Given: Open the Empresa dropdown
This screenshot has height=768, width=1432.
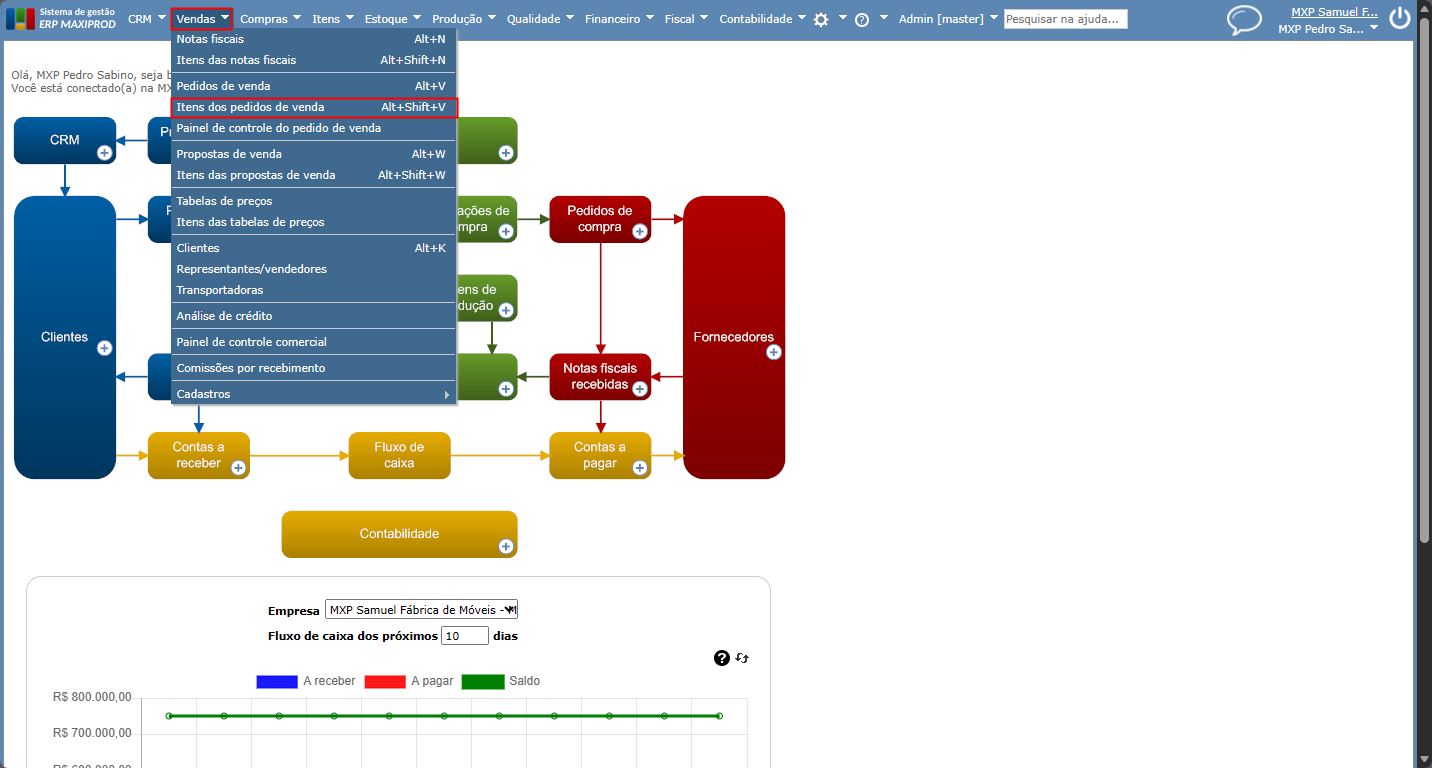Looking at the screenshot, I should click(x=421, y=610).
